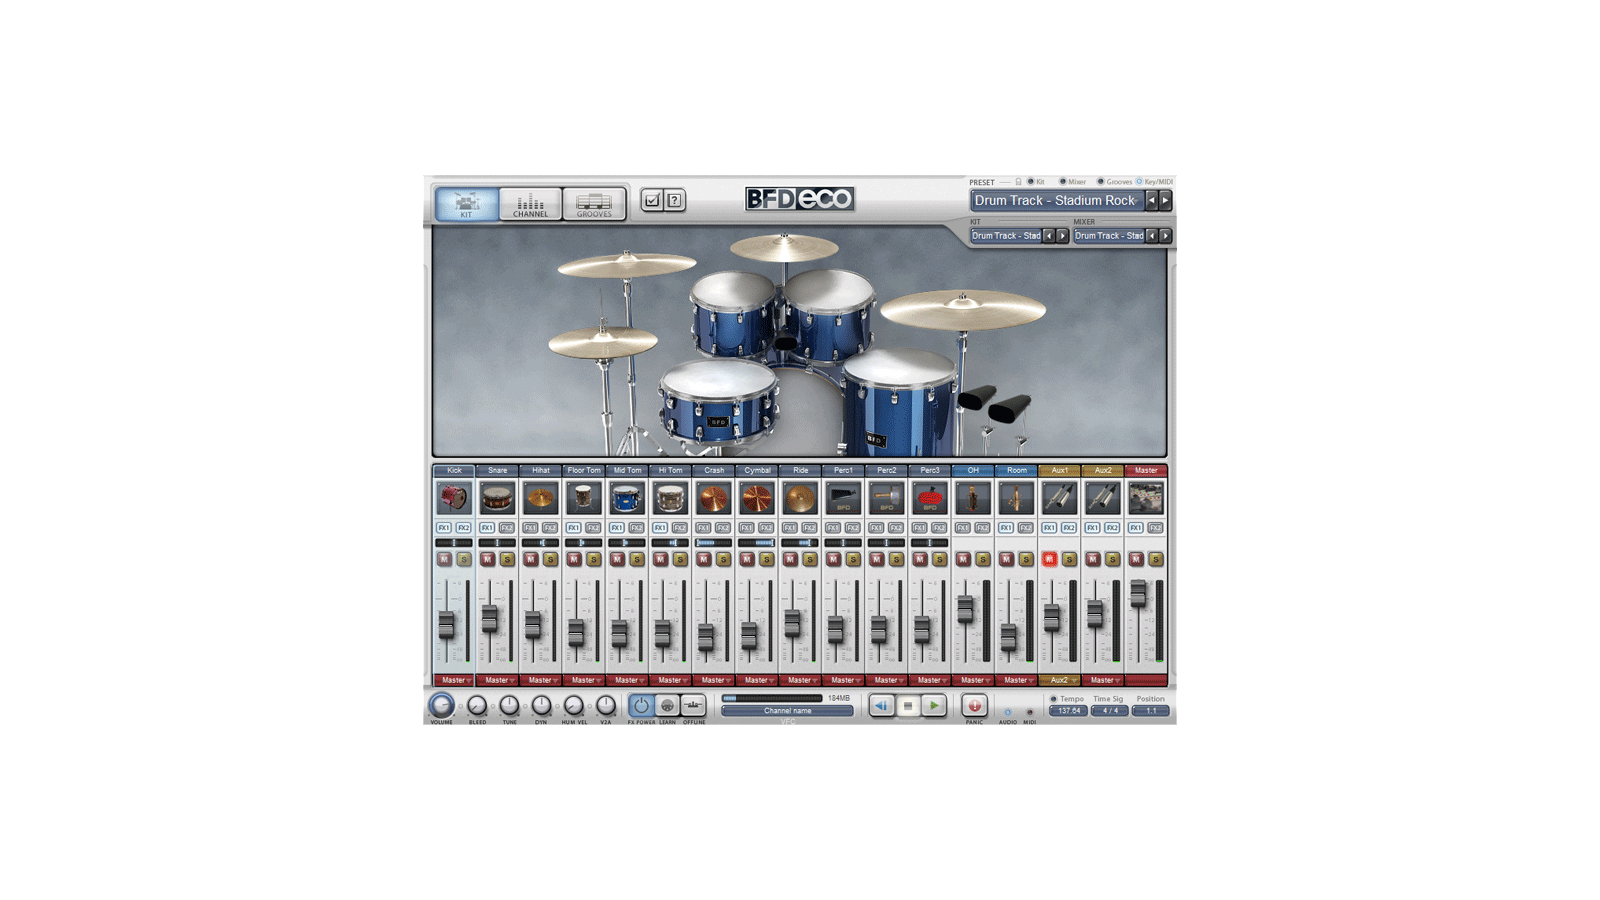This screenshot has height=900, width=1600.
Task: Toggle the Key/MIDI preset radio button
Action: tap(1139, 182)
